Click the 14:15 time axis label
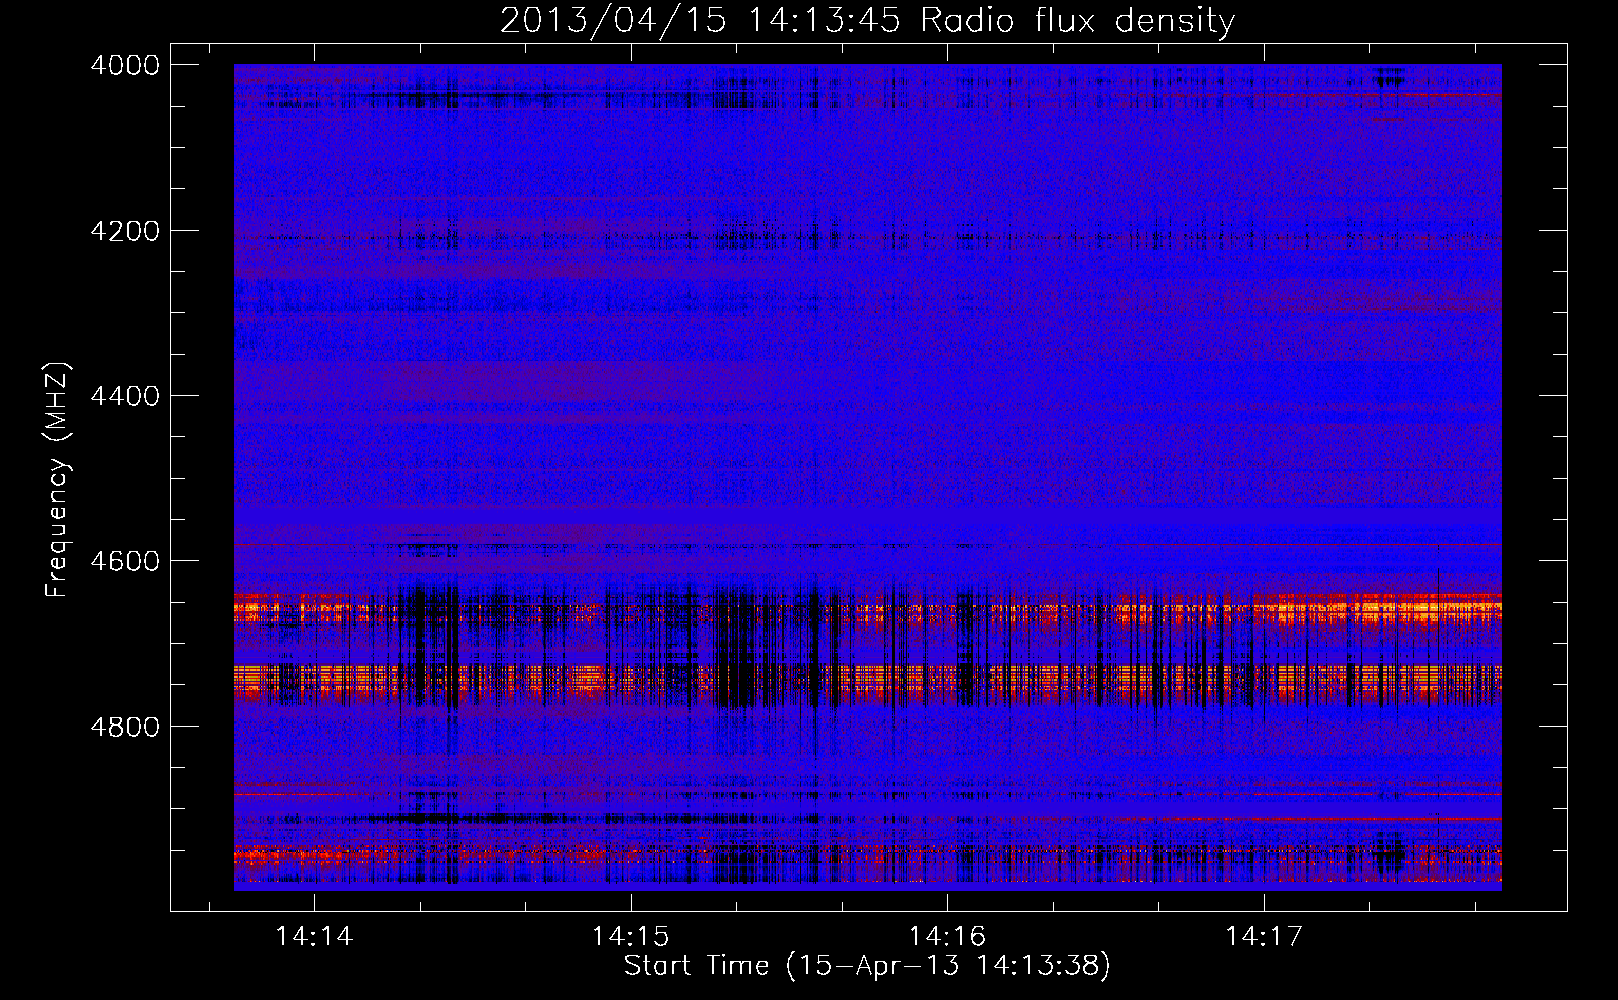 [x=630, y=936]
